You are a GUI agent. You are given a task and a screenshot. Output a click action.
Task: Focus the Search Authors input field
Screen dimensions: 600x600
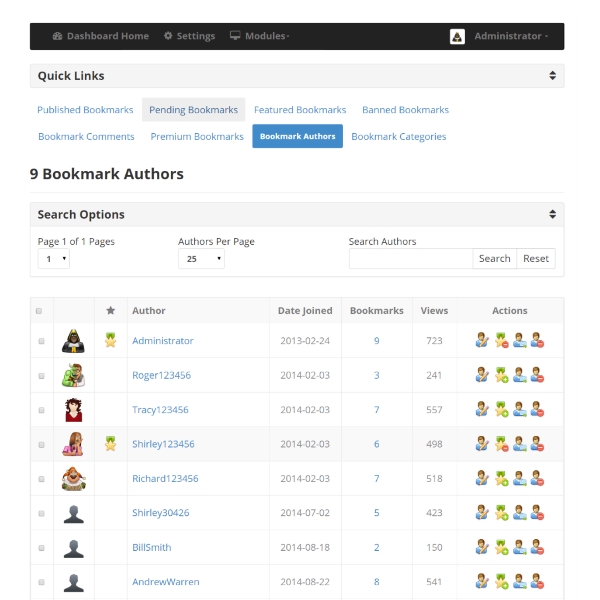point(411,259)
